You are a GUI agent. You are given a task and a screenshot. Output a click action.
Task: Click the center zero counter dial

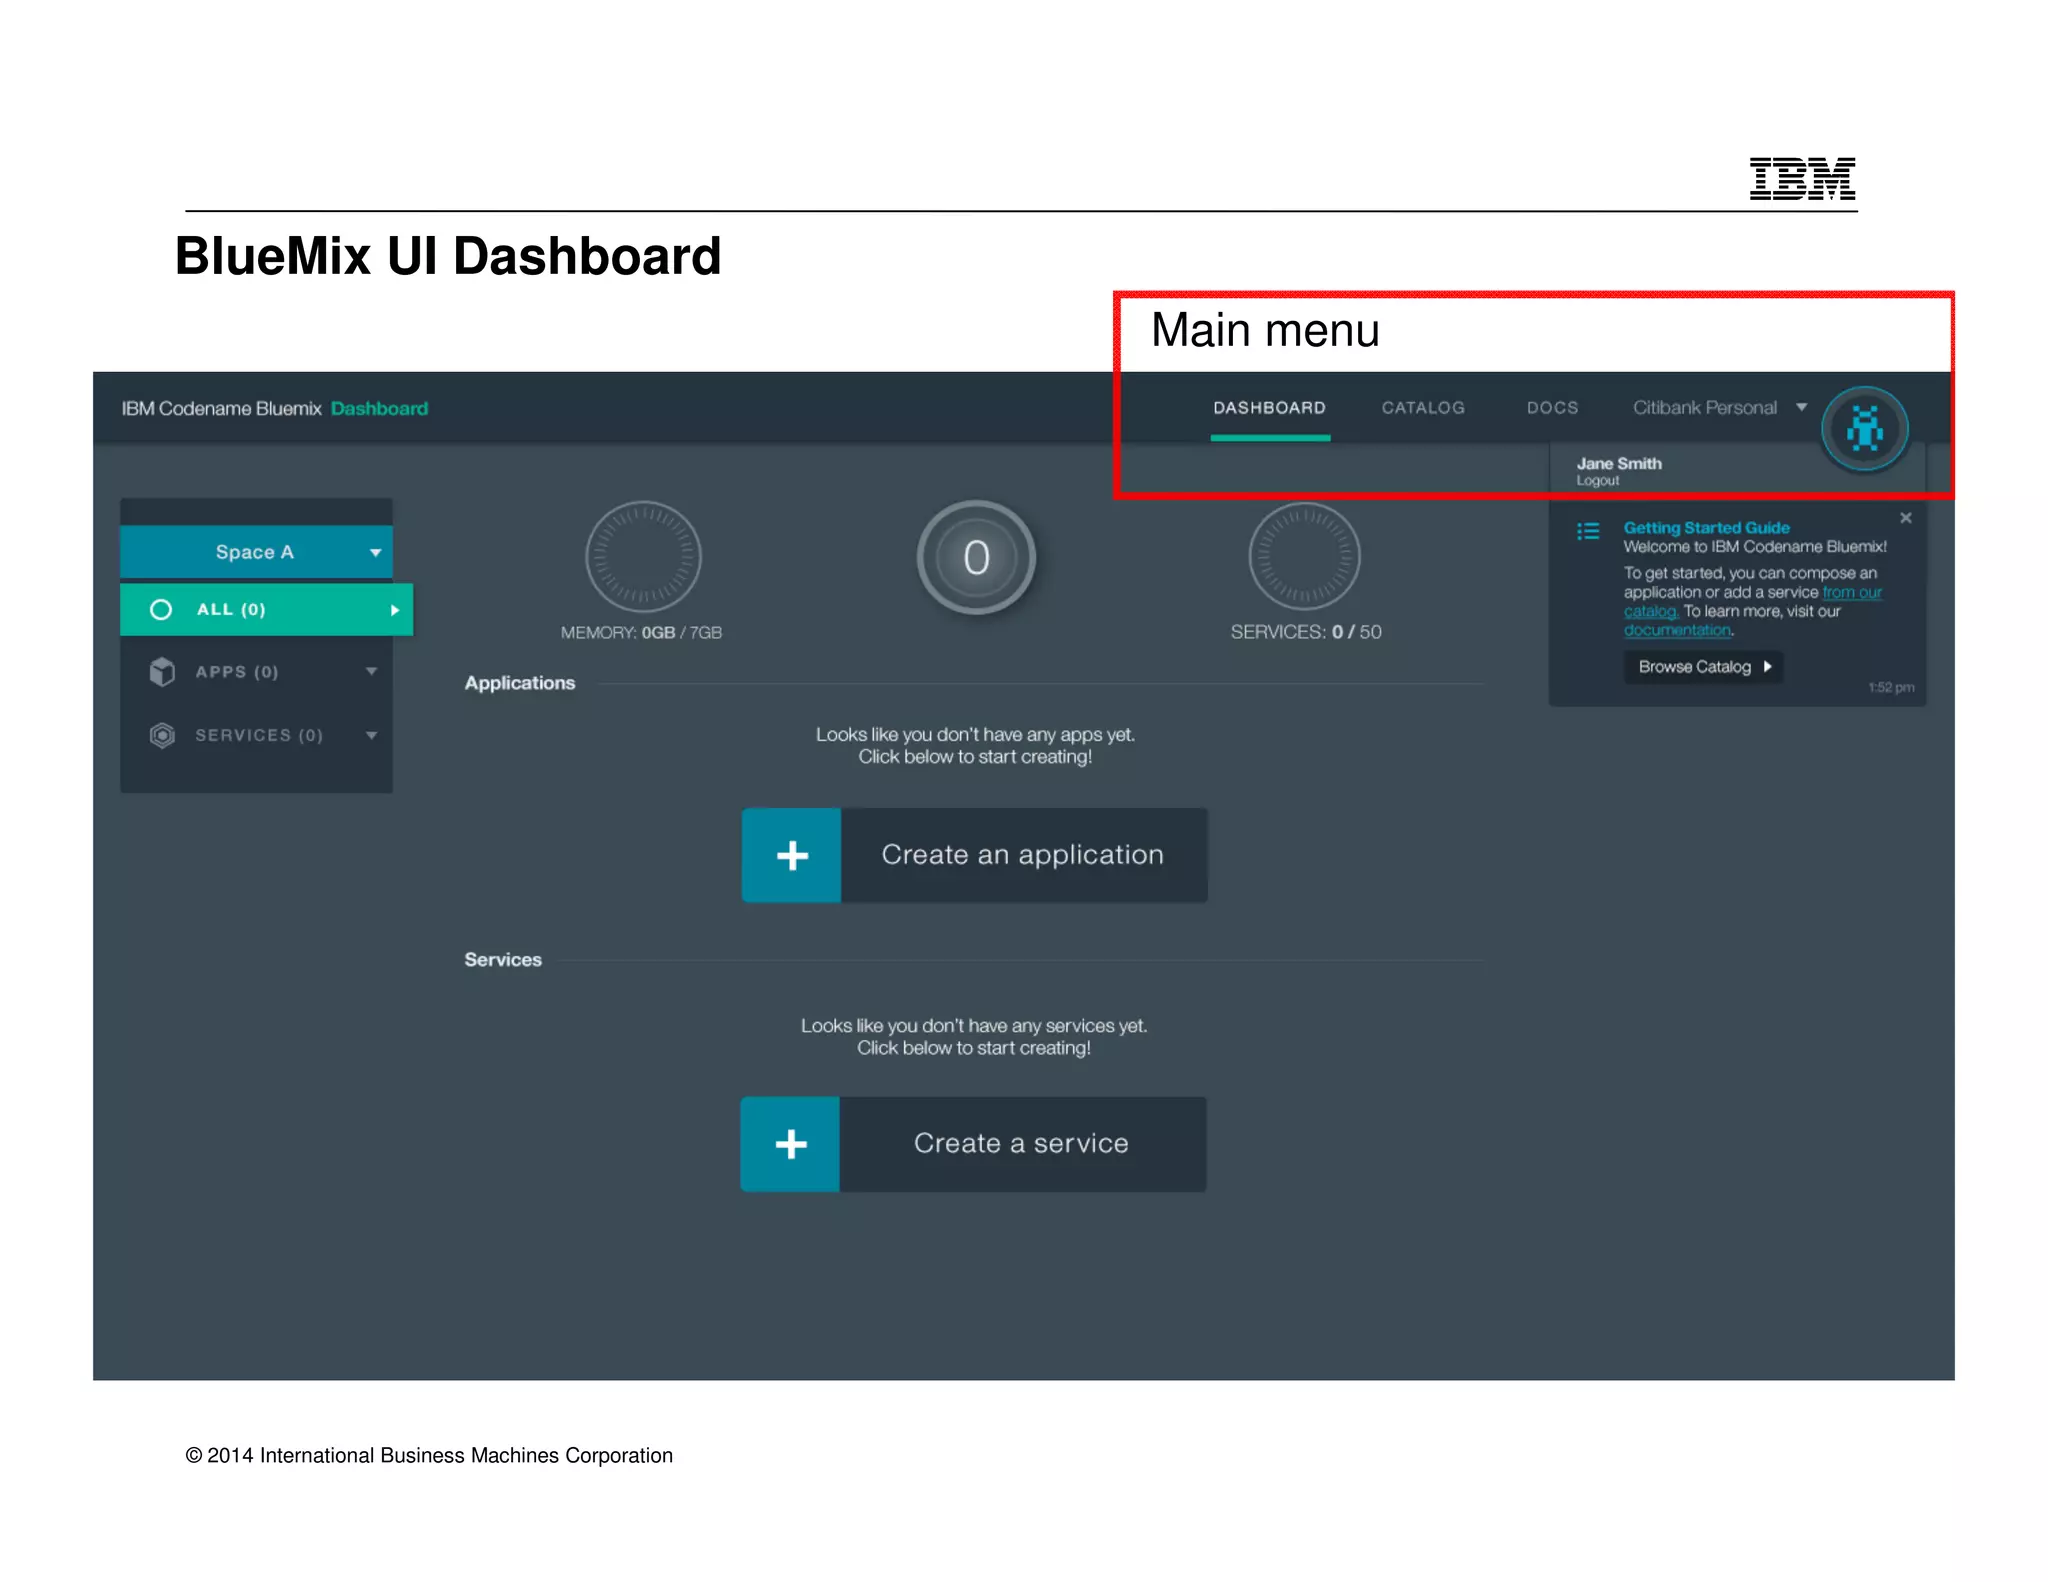tap(976, 557)
